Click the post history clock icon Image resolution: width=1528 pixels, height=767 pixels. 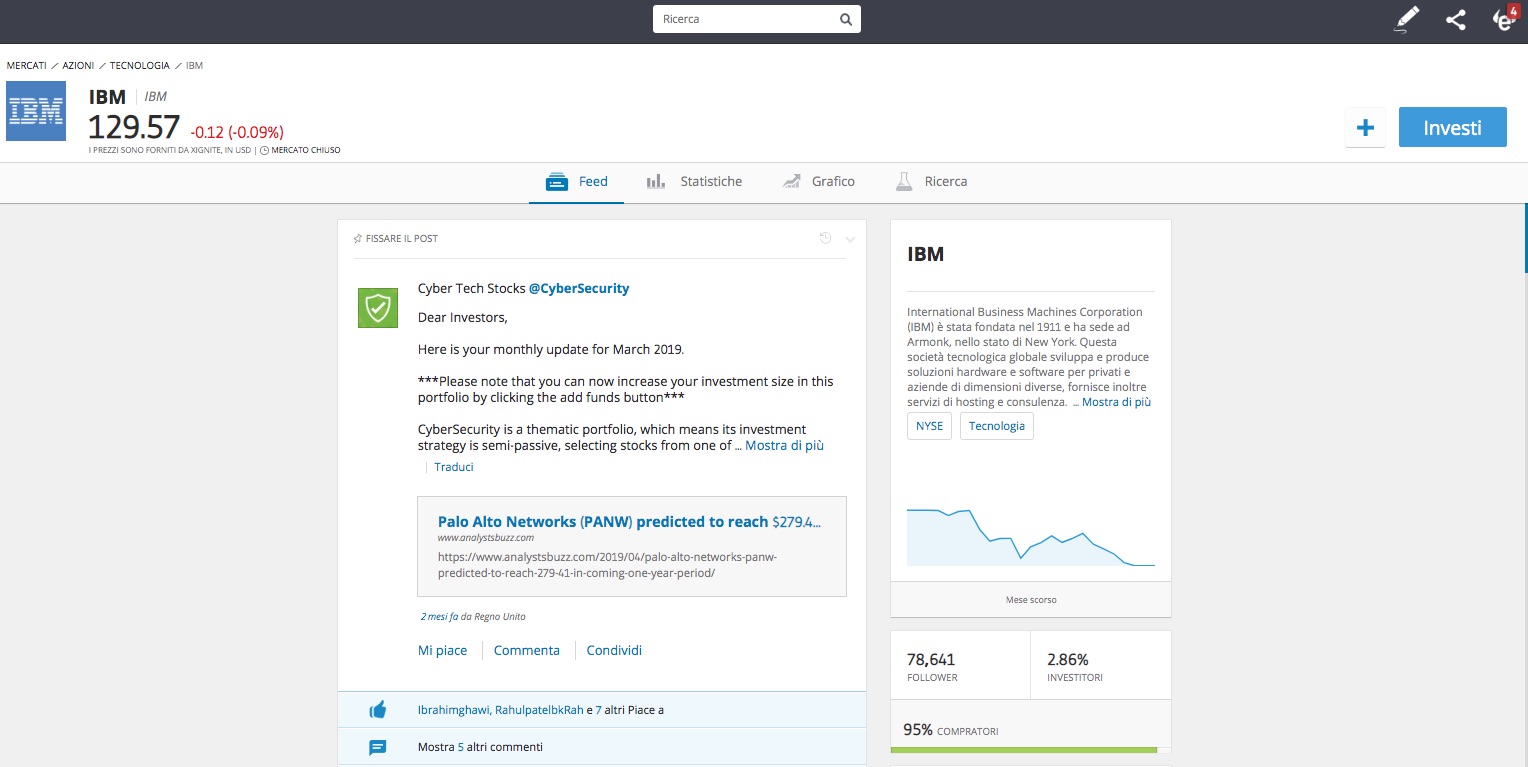825,238
